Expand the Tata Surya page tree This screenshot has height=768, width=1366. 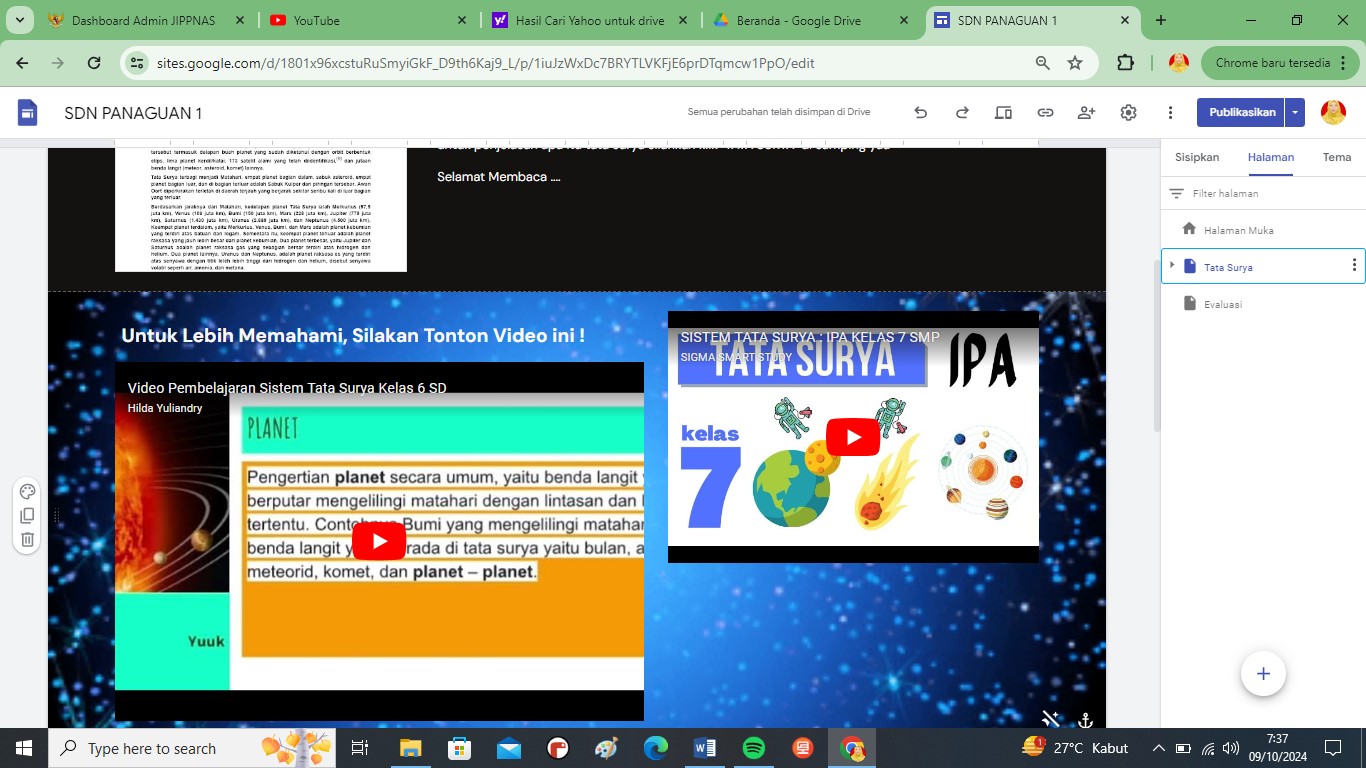[x=1172, y=266]
